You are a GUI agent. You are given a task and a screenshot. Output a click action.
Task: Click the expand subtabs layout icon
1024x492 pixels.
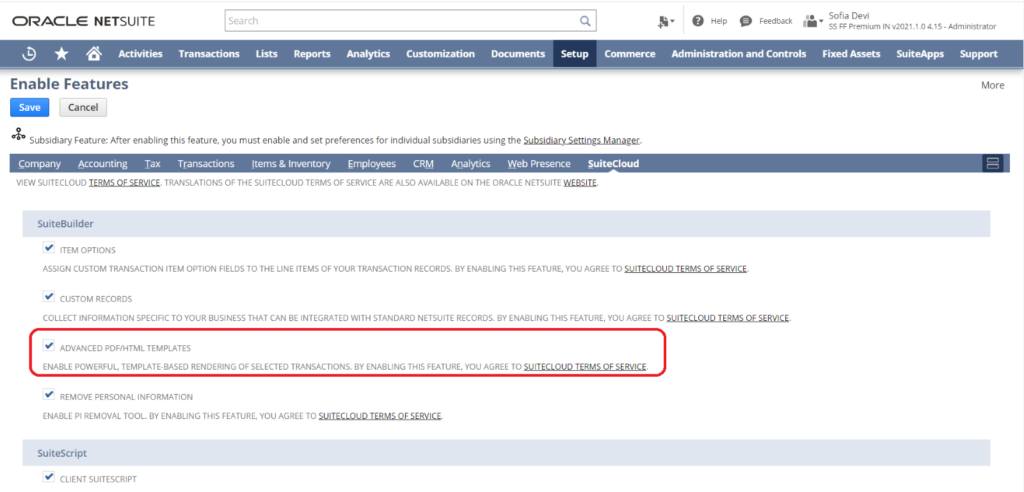[993, 163]
